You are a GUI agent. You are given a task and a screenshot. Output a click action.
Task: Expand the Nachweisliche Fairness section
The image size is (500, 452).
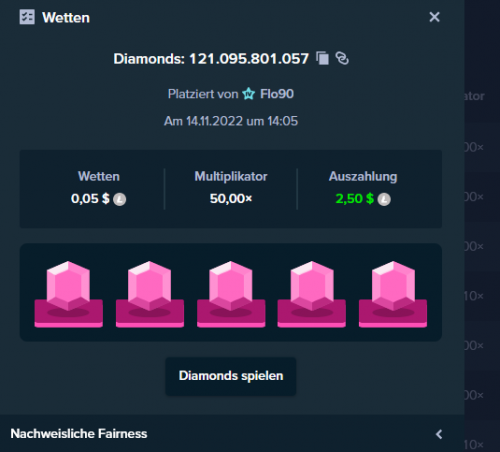coord(232,433)
